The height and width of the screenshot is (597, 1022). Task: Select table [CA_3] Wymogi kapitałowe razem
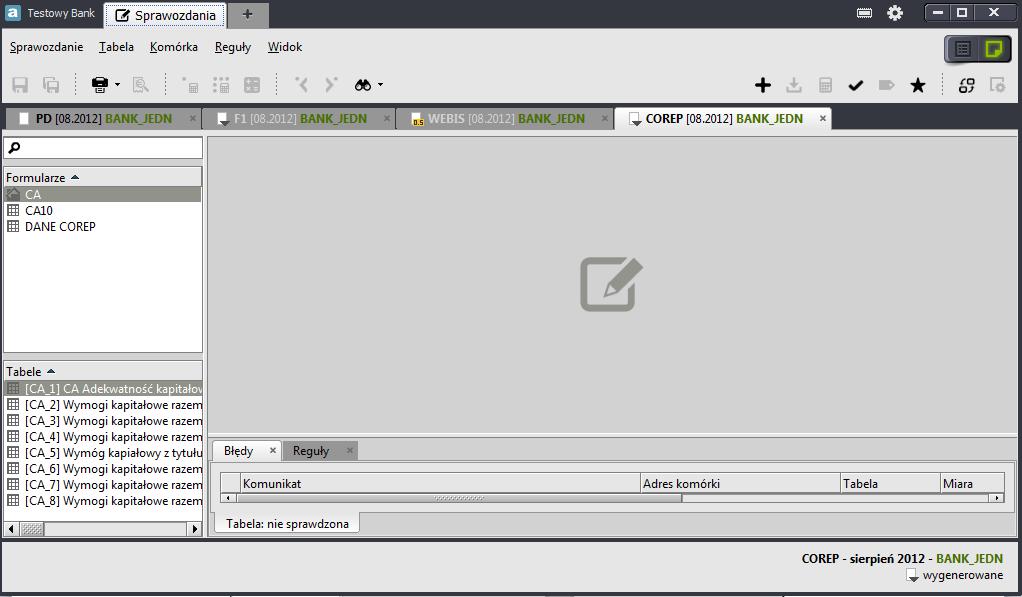[x=104, y=421]
